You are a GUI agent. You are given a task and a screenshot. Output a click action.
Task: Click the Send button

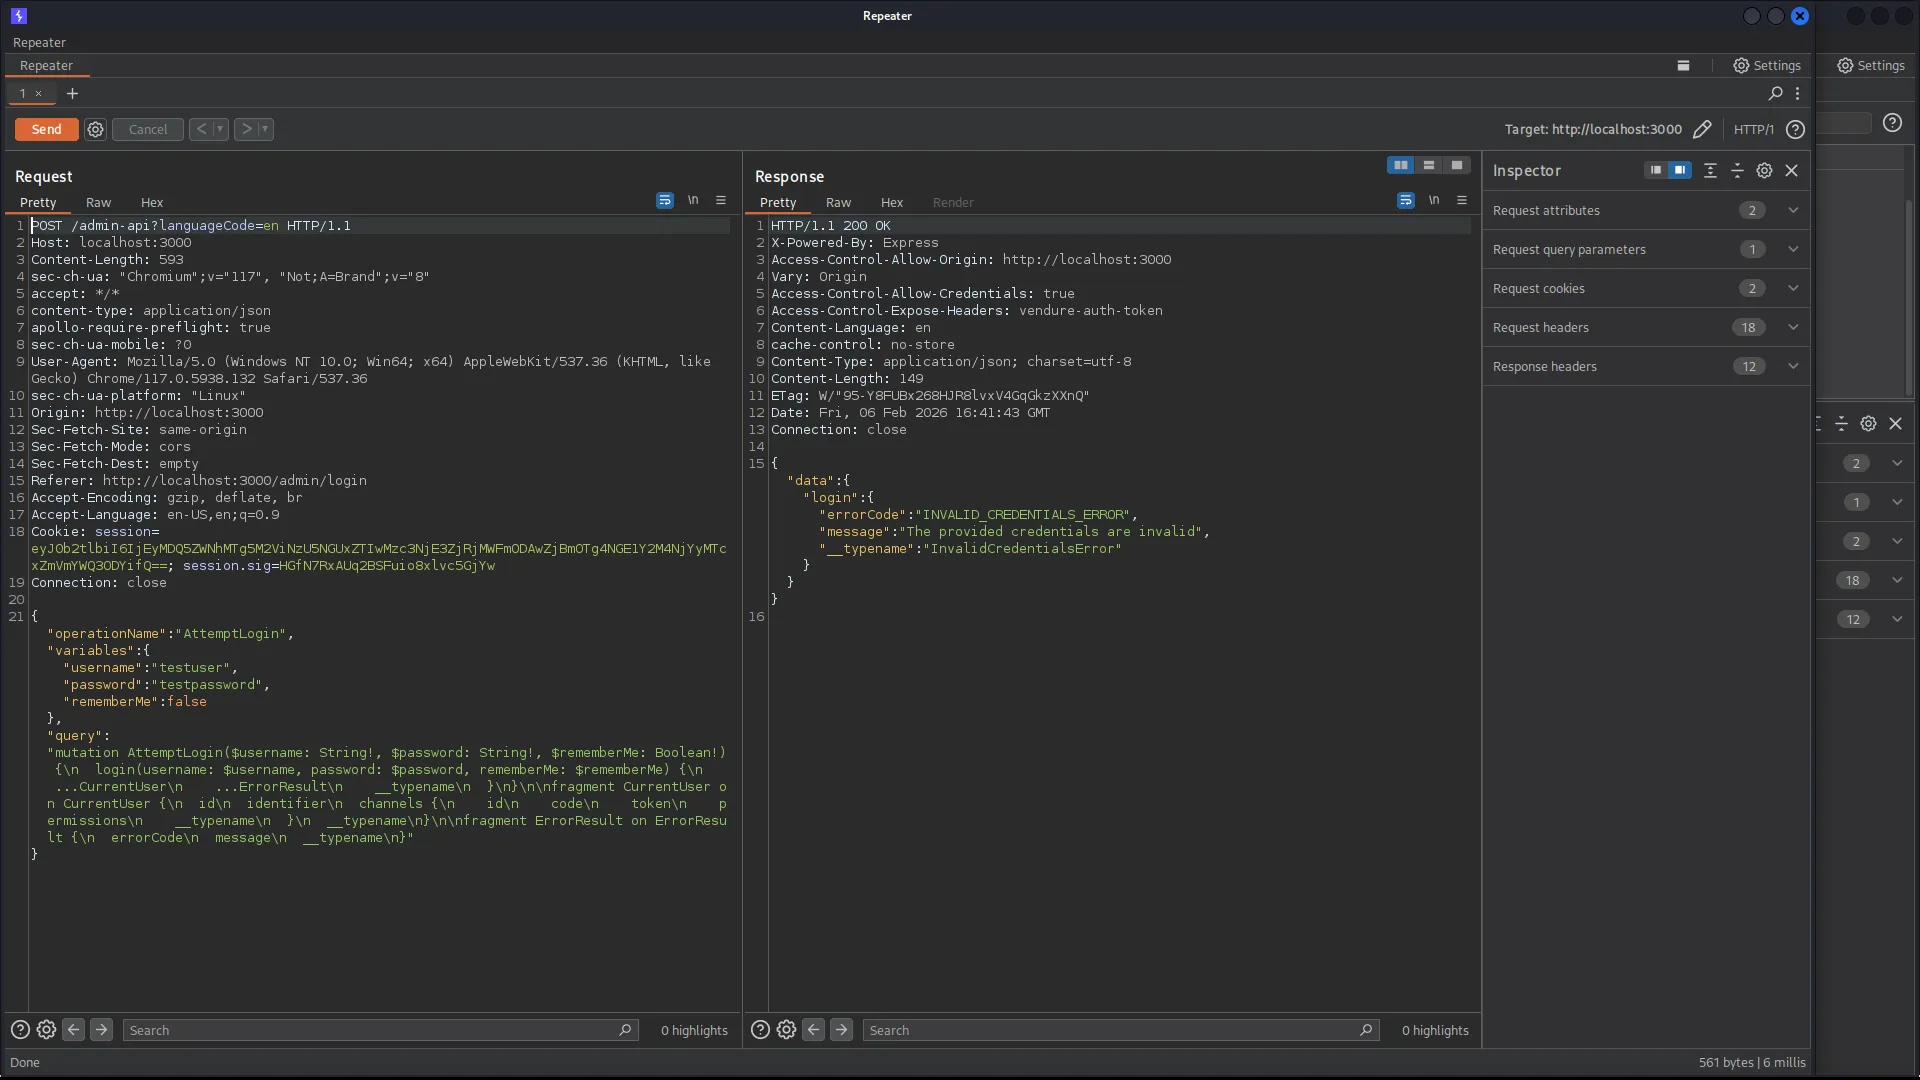(x=45, y=129)
